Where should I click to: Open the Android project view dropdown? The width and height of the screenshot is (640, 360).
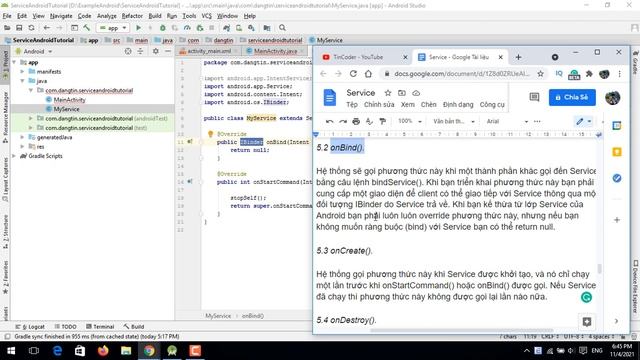pyautogui.click(x=34, y=51)
